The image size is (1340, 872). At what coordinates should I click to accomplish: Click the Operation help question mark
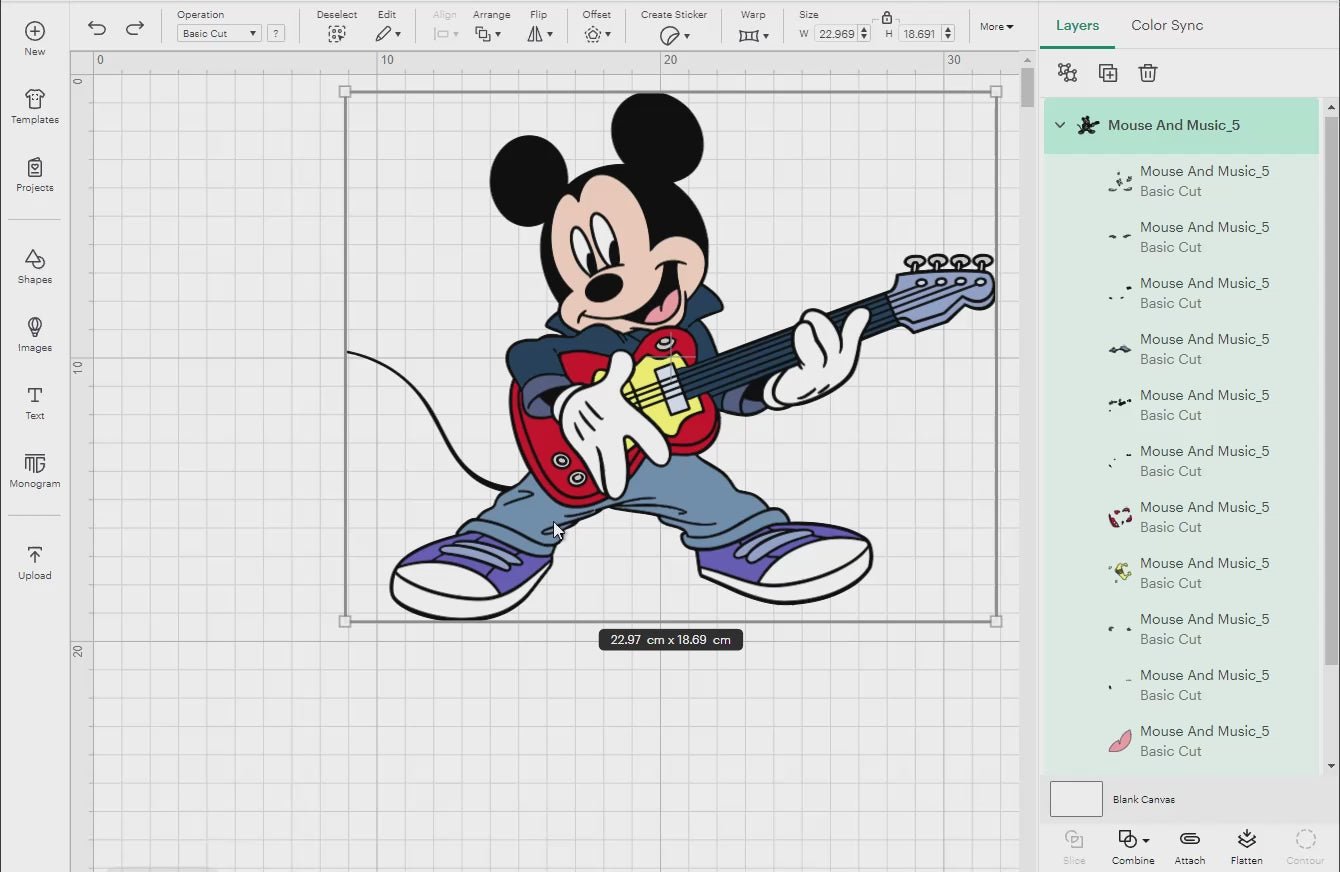(276, 33)
